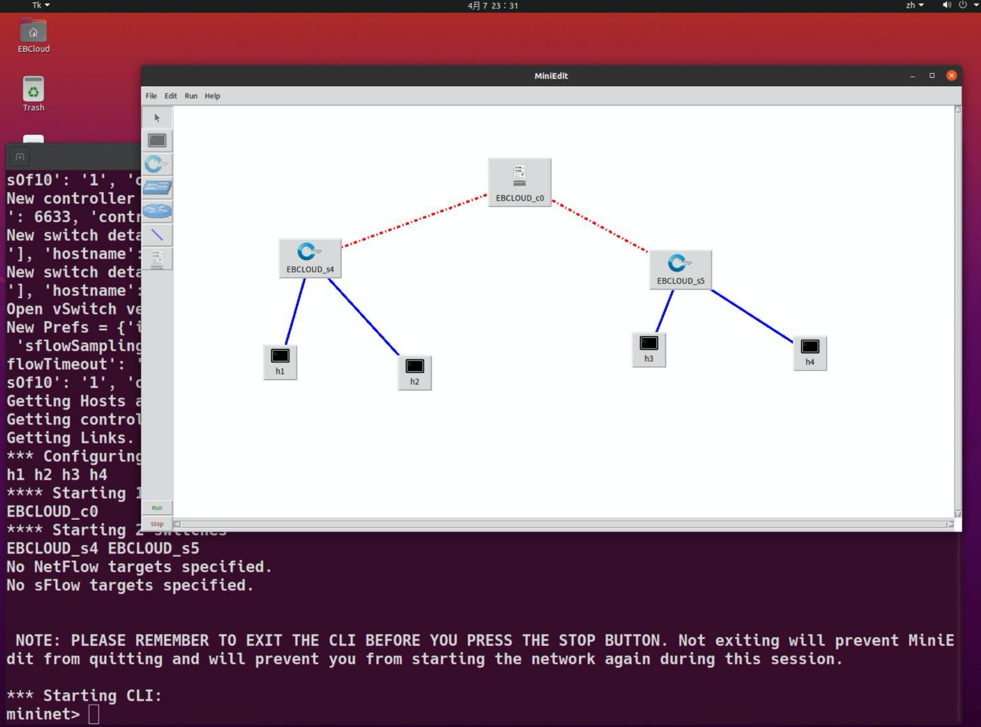
Task: Select the Controller tool in toolbar
Action: (157, 259)
